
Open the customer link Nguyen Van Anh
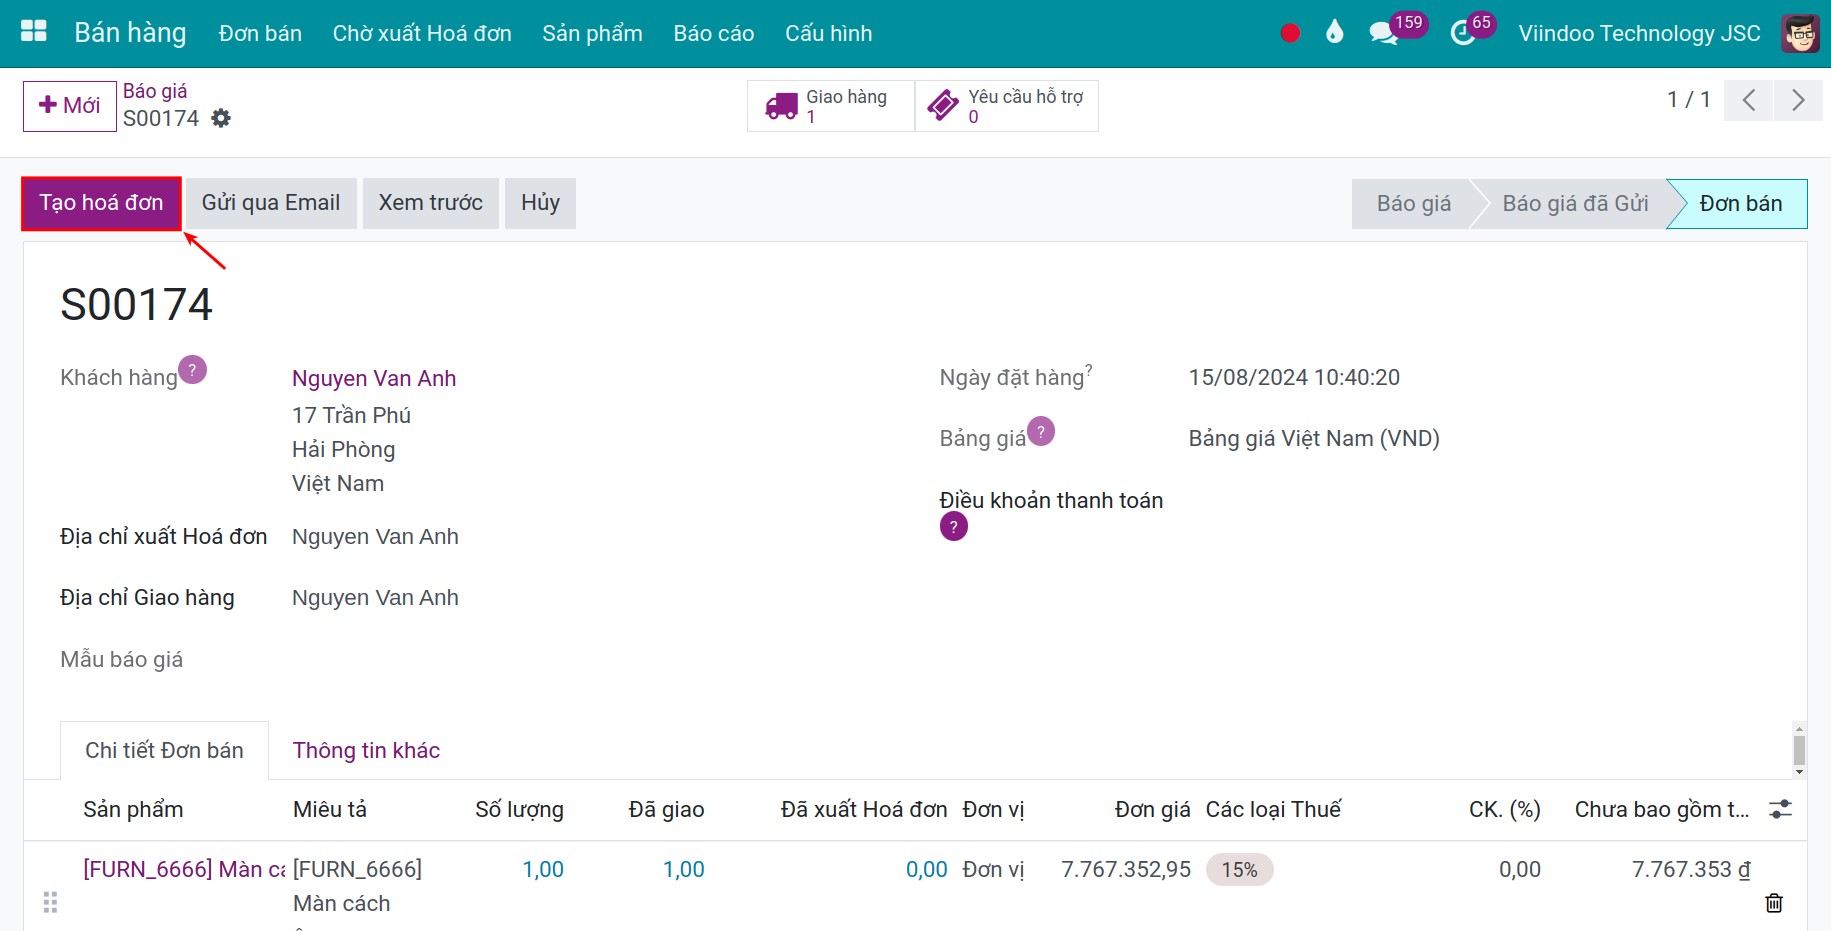(x=373, y=378)
